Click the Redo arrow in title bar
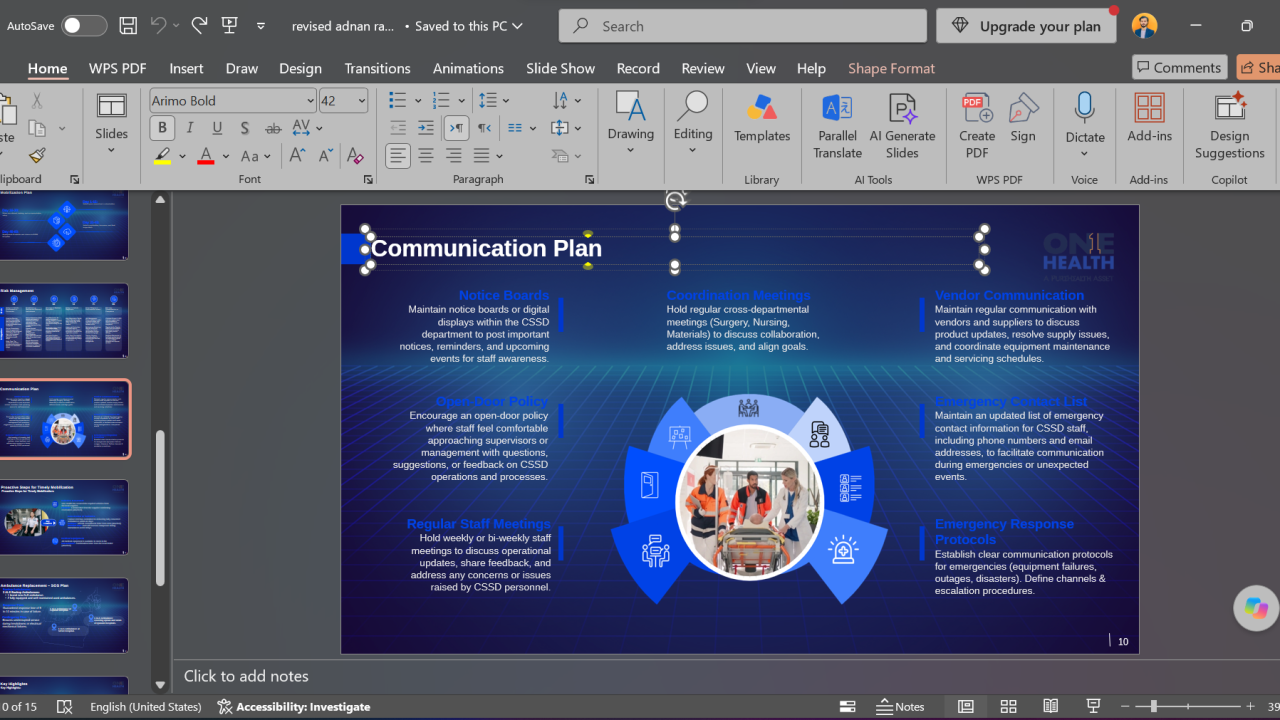The width and height of the screenshot is (1280, 720). pyautogui.click(x=199, y=26)
